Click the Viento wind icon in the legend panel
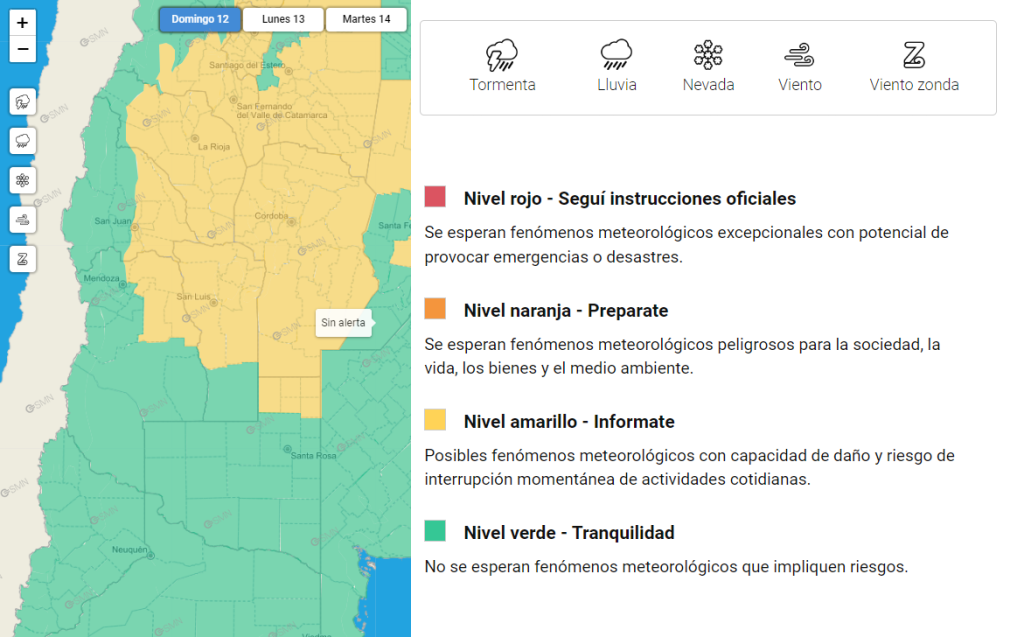 pyautogui.click(x=800, y=55)
